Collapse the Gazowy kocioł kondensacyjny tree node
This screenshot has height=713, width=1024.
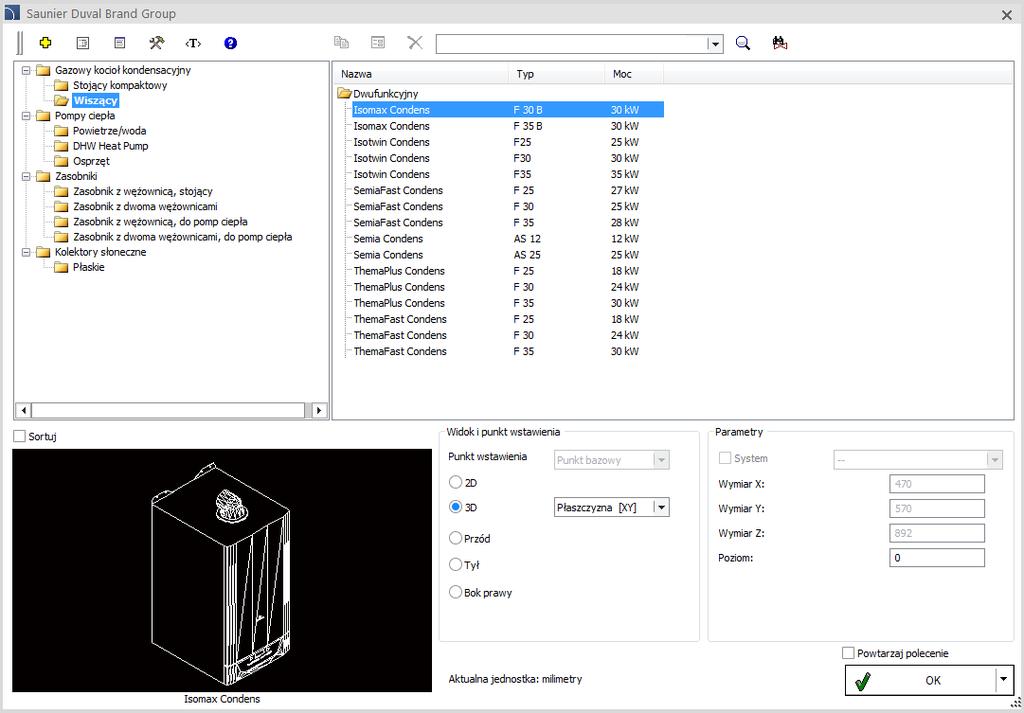pyautogui.click(x=26, y=71)
